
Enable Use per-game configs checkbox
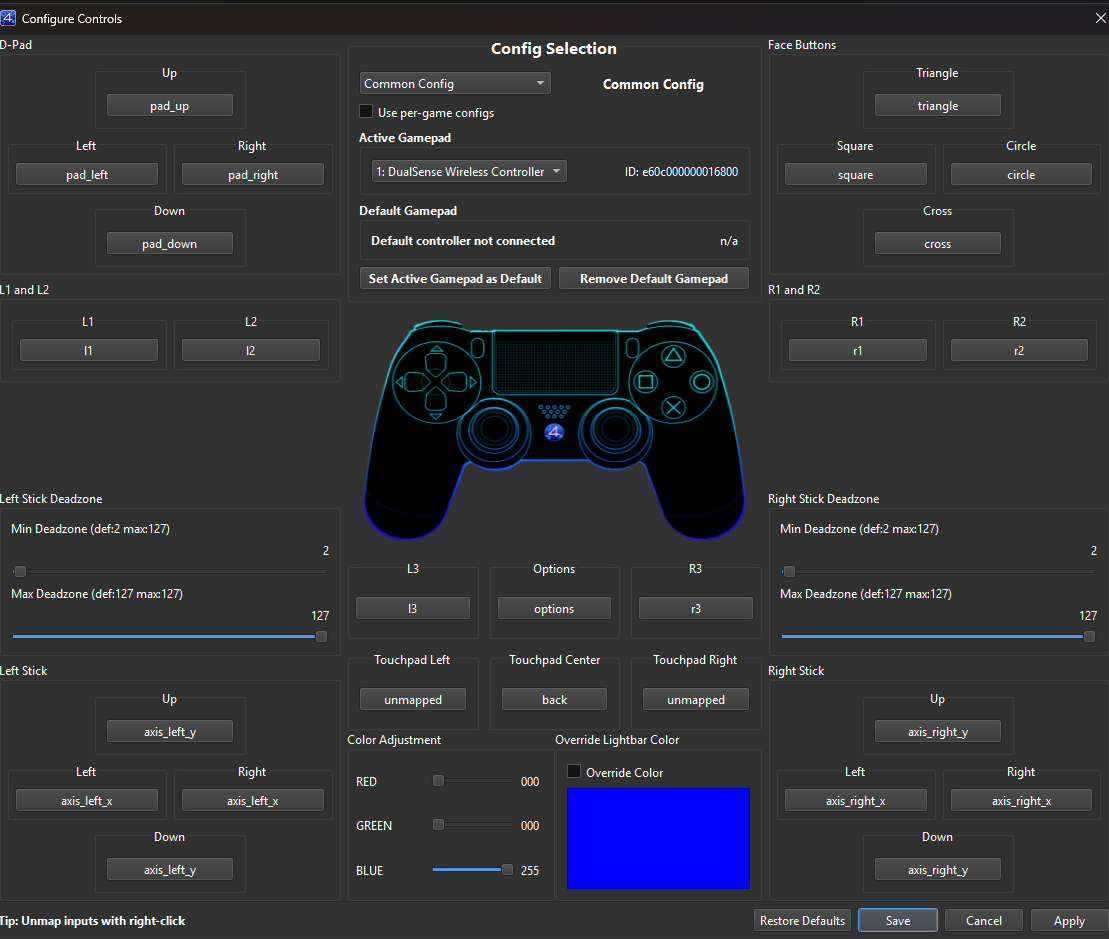pos(366,112)
